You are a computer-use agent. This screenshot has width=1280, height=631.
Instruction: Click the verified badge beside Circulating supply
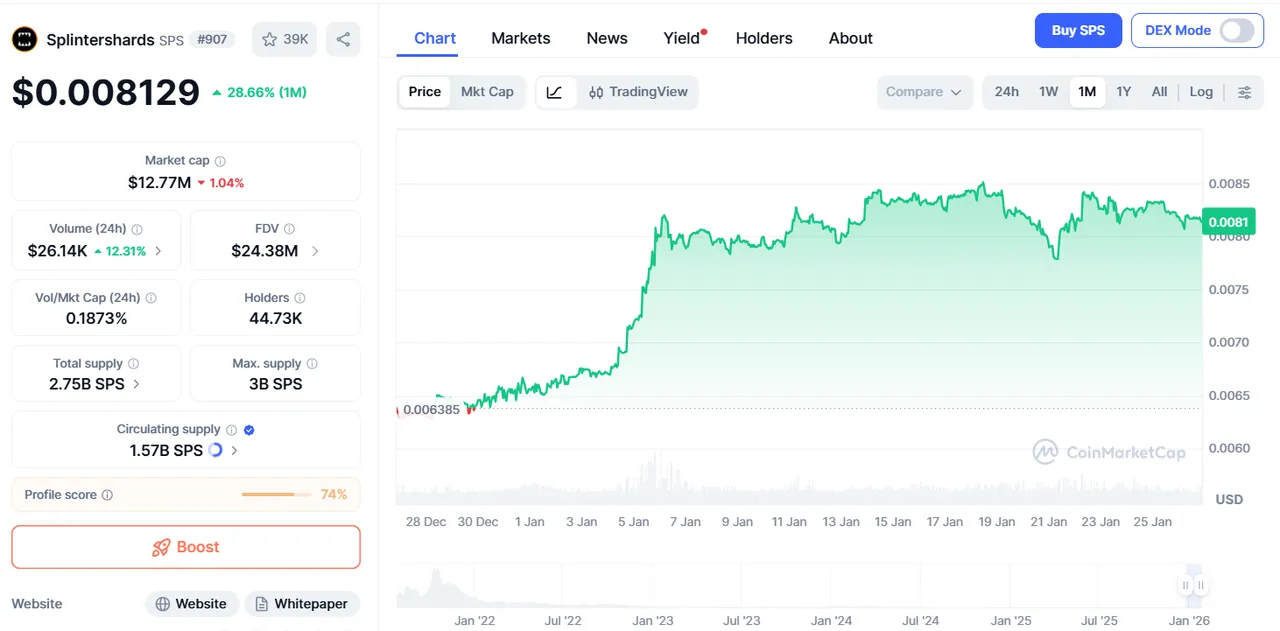[x=249, y=430]
